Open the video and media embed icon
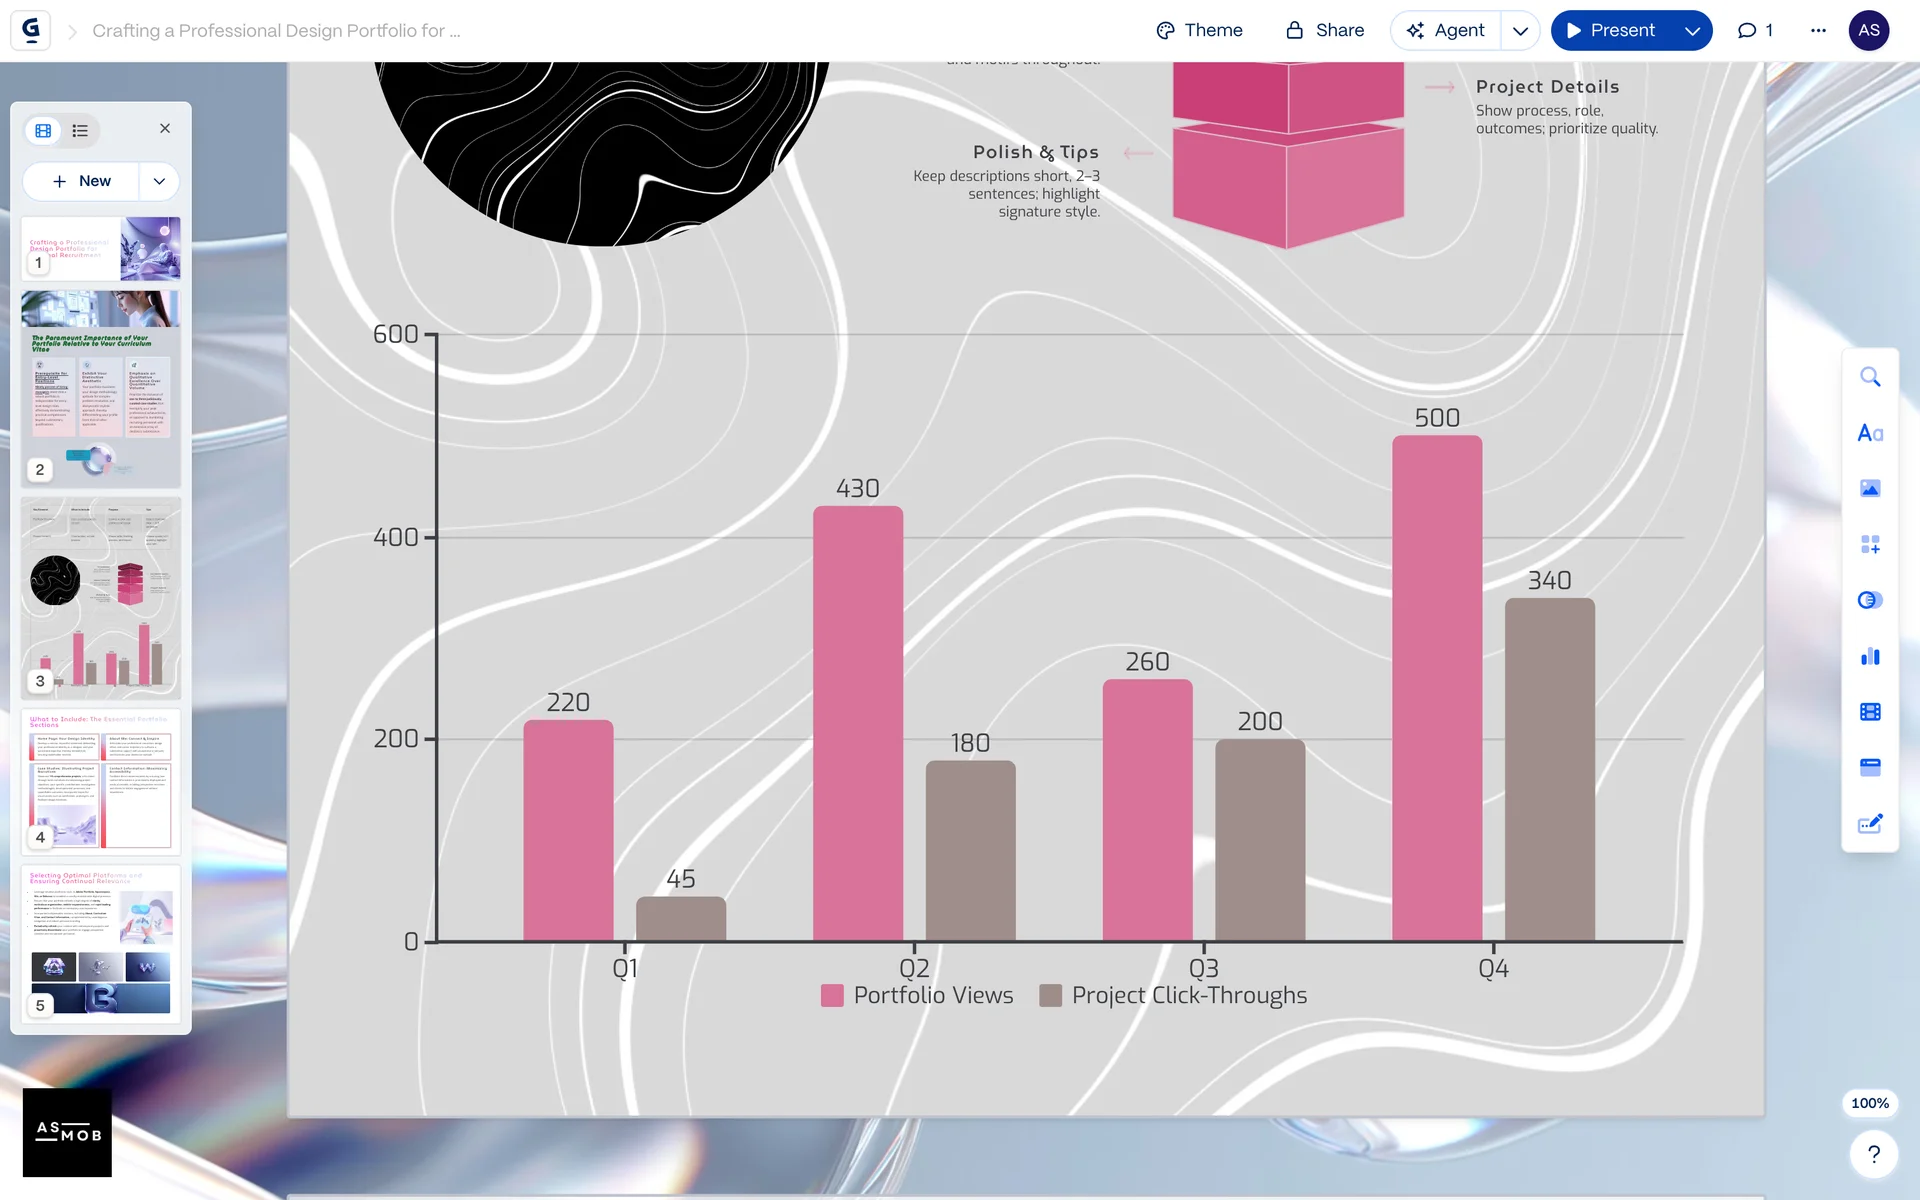 (x=1869, y=712)
